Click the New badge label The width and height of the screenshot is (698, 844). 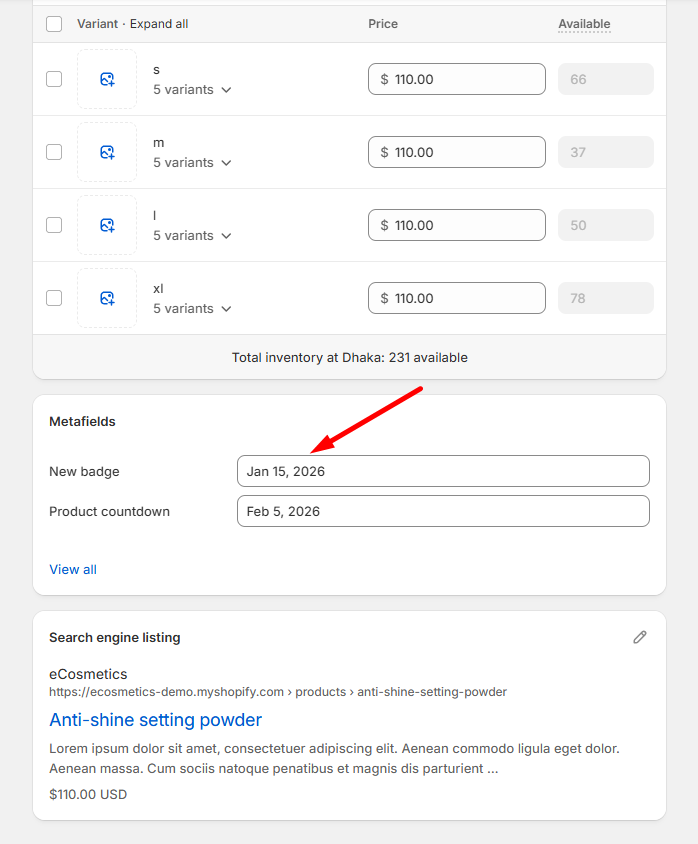point(84,472)
